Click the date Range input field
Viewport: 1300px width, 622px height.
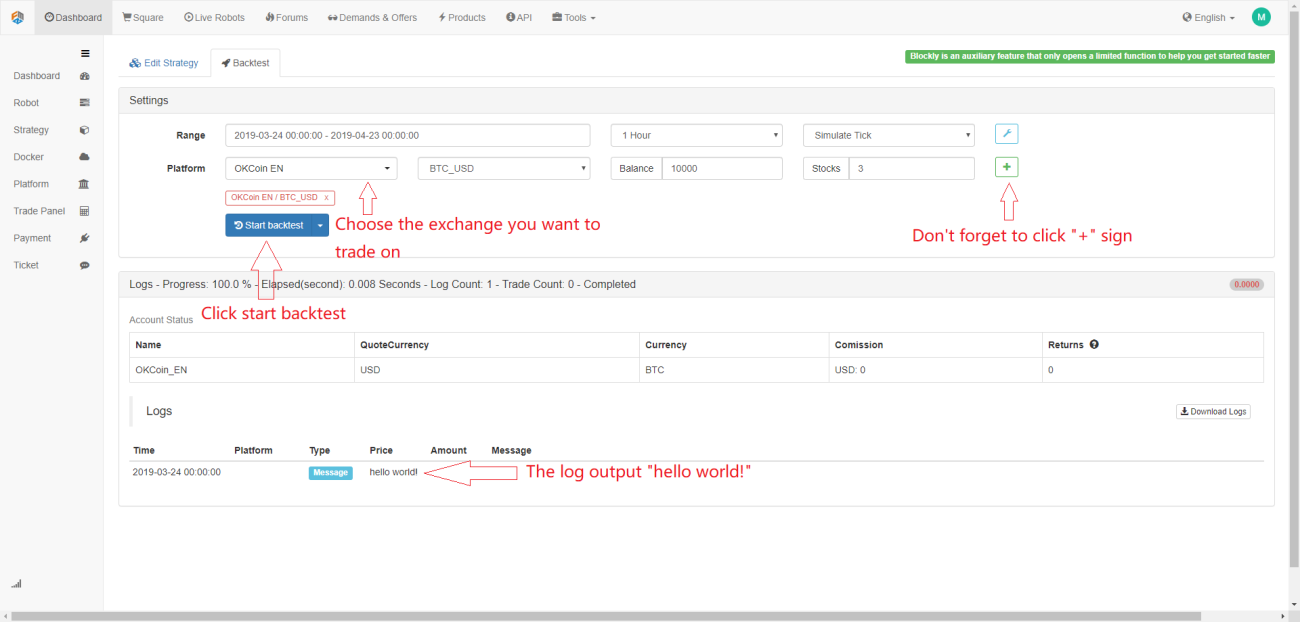tap(408, 135)
